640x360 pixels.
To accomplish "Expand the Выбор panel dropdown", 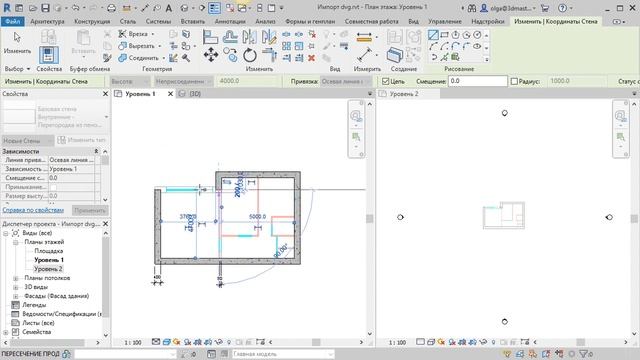I will [17, 69].
